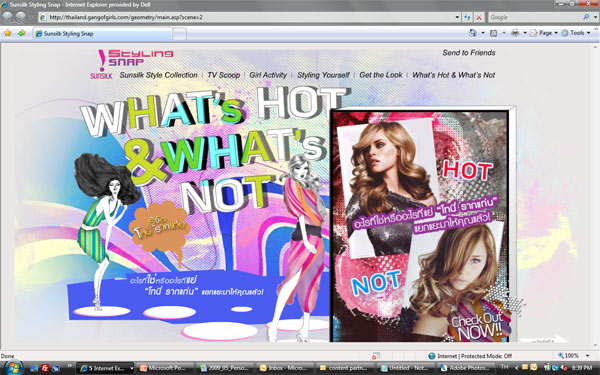Click the Add to Favorites icon
The image size is (600, 375).
click(x=21, y=33)
